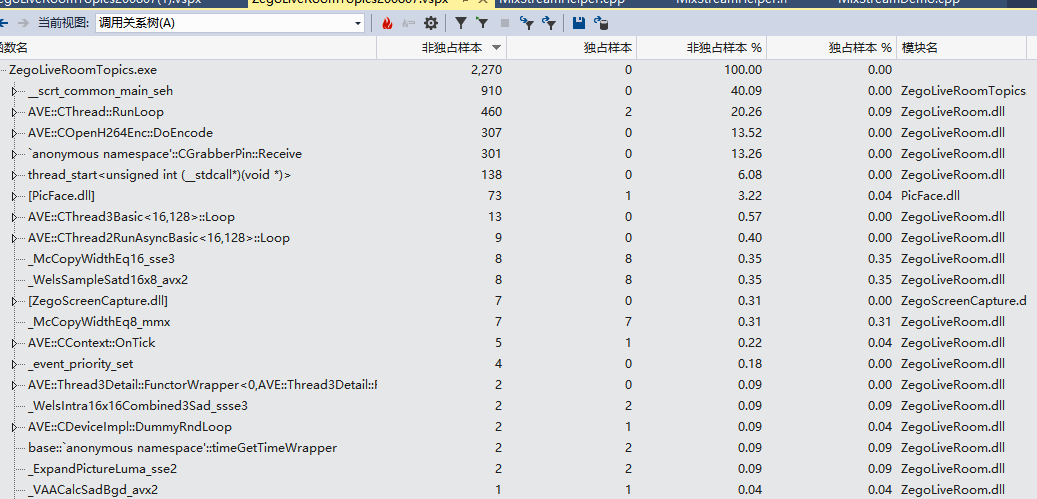Click the grayed hot path expand icon
Viewport: 1037px width, 499px height.
(409, 24)
